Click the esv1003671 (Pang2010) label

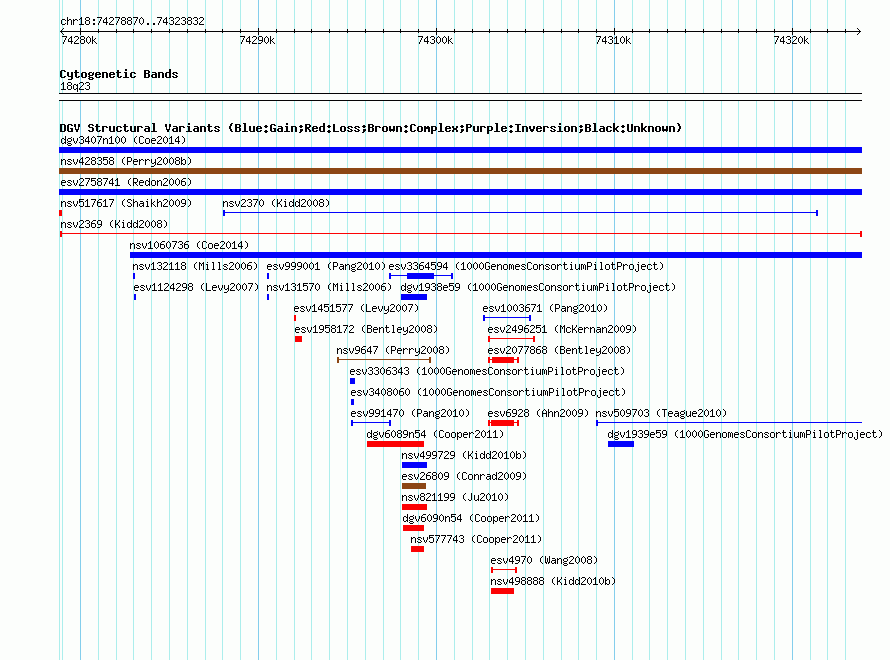point(545,308)
